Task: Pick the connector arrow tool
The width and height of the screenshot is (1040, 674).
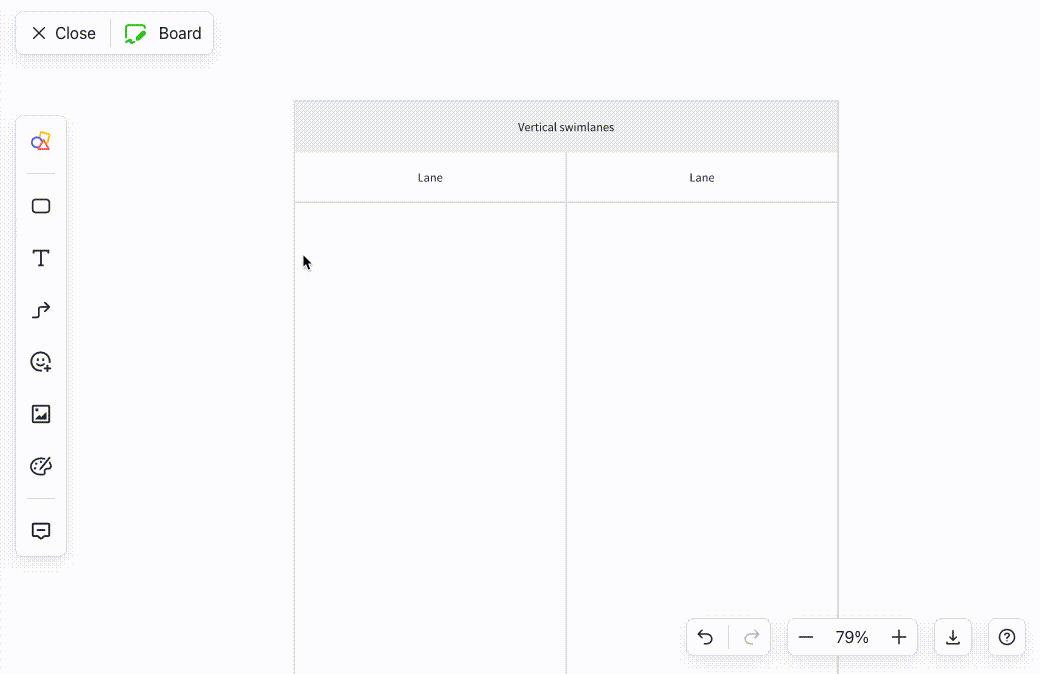Action: coord(40,310)
